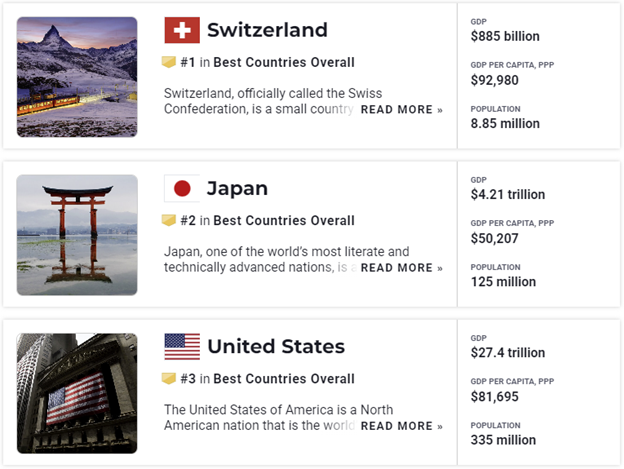The width and height of the screenshot is (624, 469).
Task: Expand United States description via READ MORE
Action: click(402, 426)
